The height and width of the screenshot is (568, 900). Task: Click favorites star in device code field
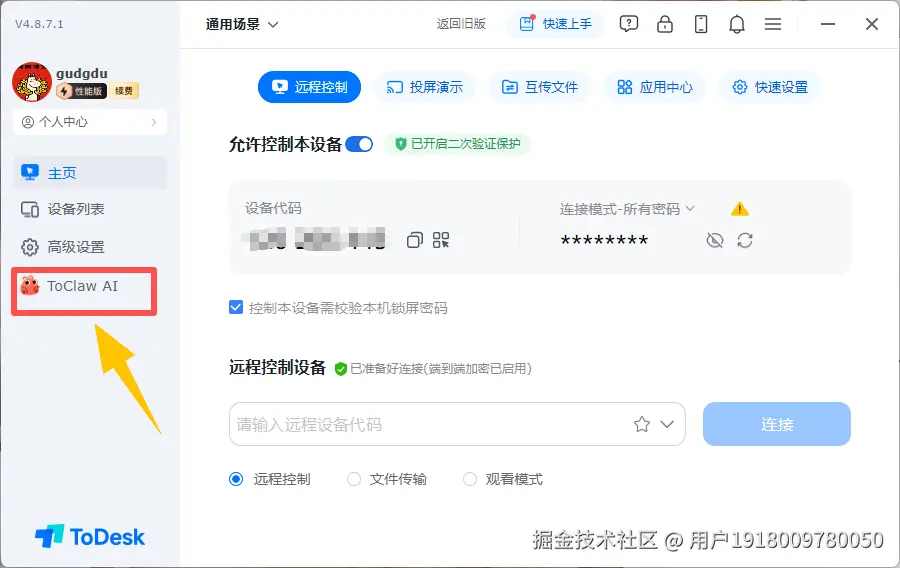click(x=642, y=424)
